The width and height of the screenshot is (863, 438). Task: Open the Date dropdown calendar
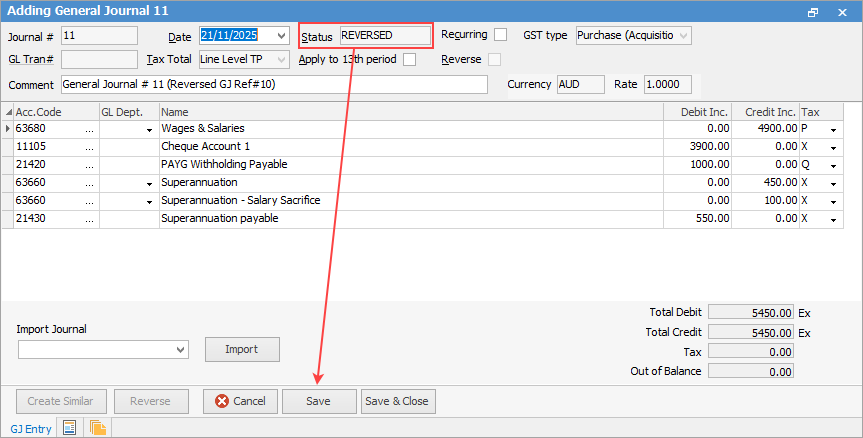[281, 36]
